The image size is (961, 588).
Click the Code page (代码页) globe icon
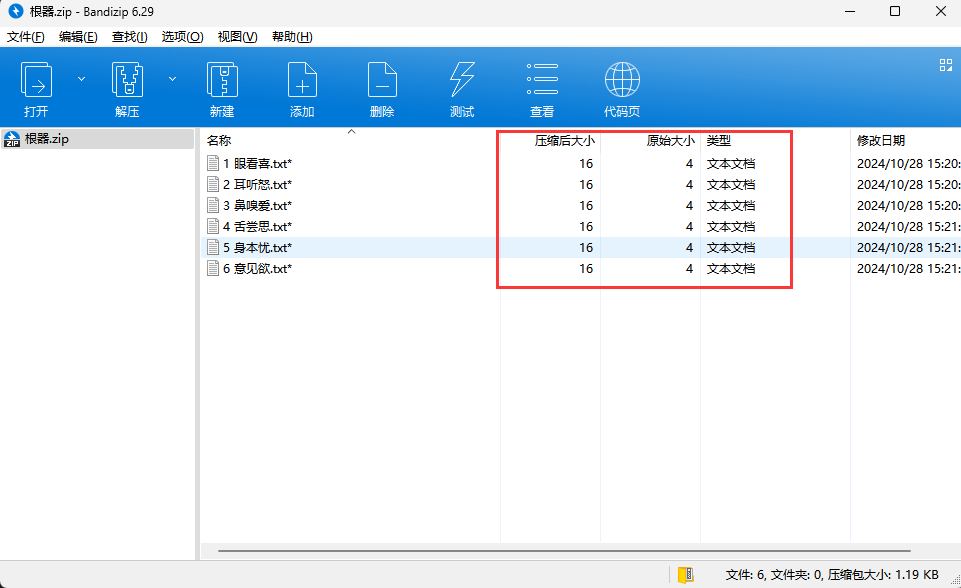click(x=622, y=80)
